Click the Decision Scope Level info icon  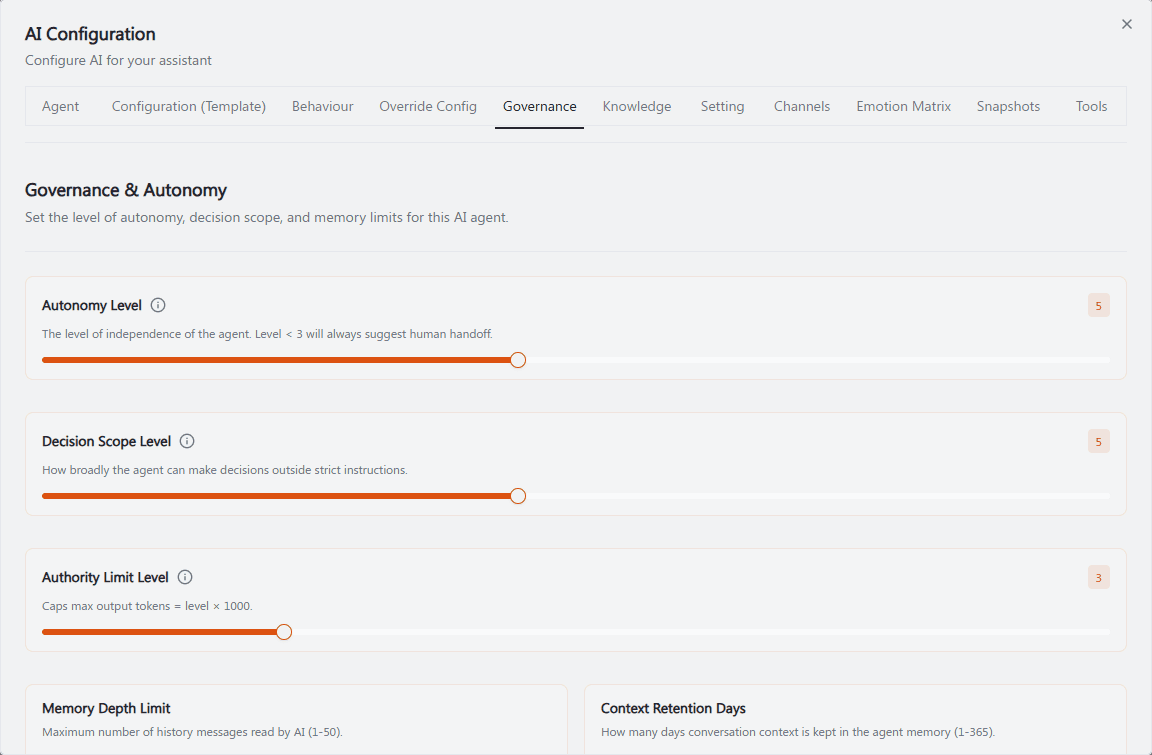pos(187,441)
